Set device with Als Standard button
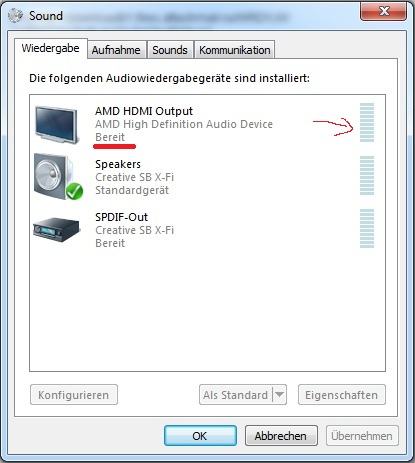This screenshot has width=415, height=463. point(236,395)
